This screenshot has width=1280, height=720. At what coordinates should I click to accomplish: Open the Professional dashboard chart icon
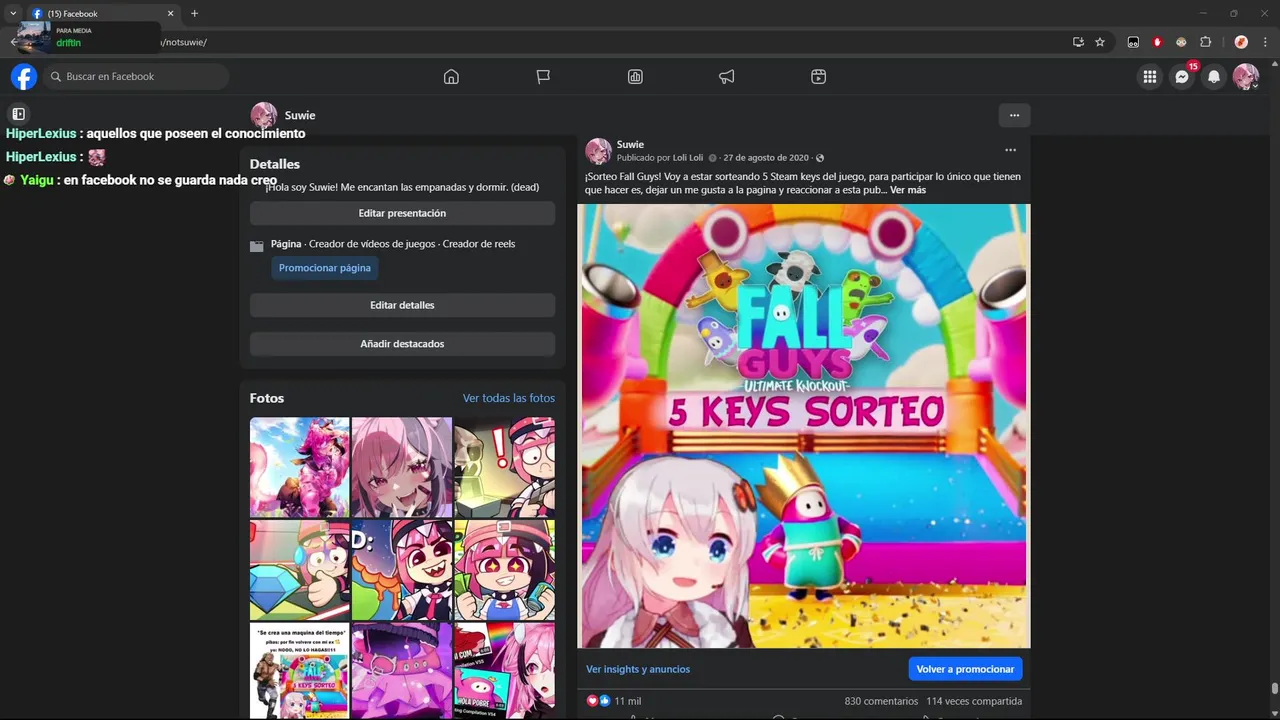click(635, 77)
